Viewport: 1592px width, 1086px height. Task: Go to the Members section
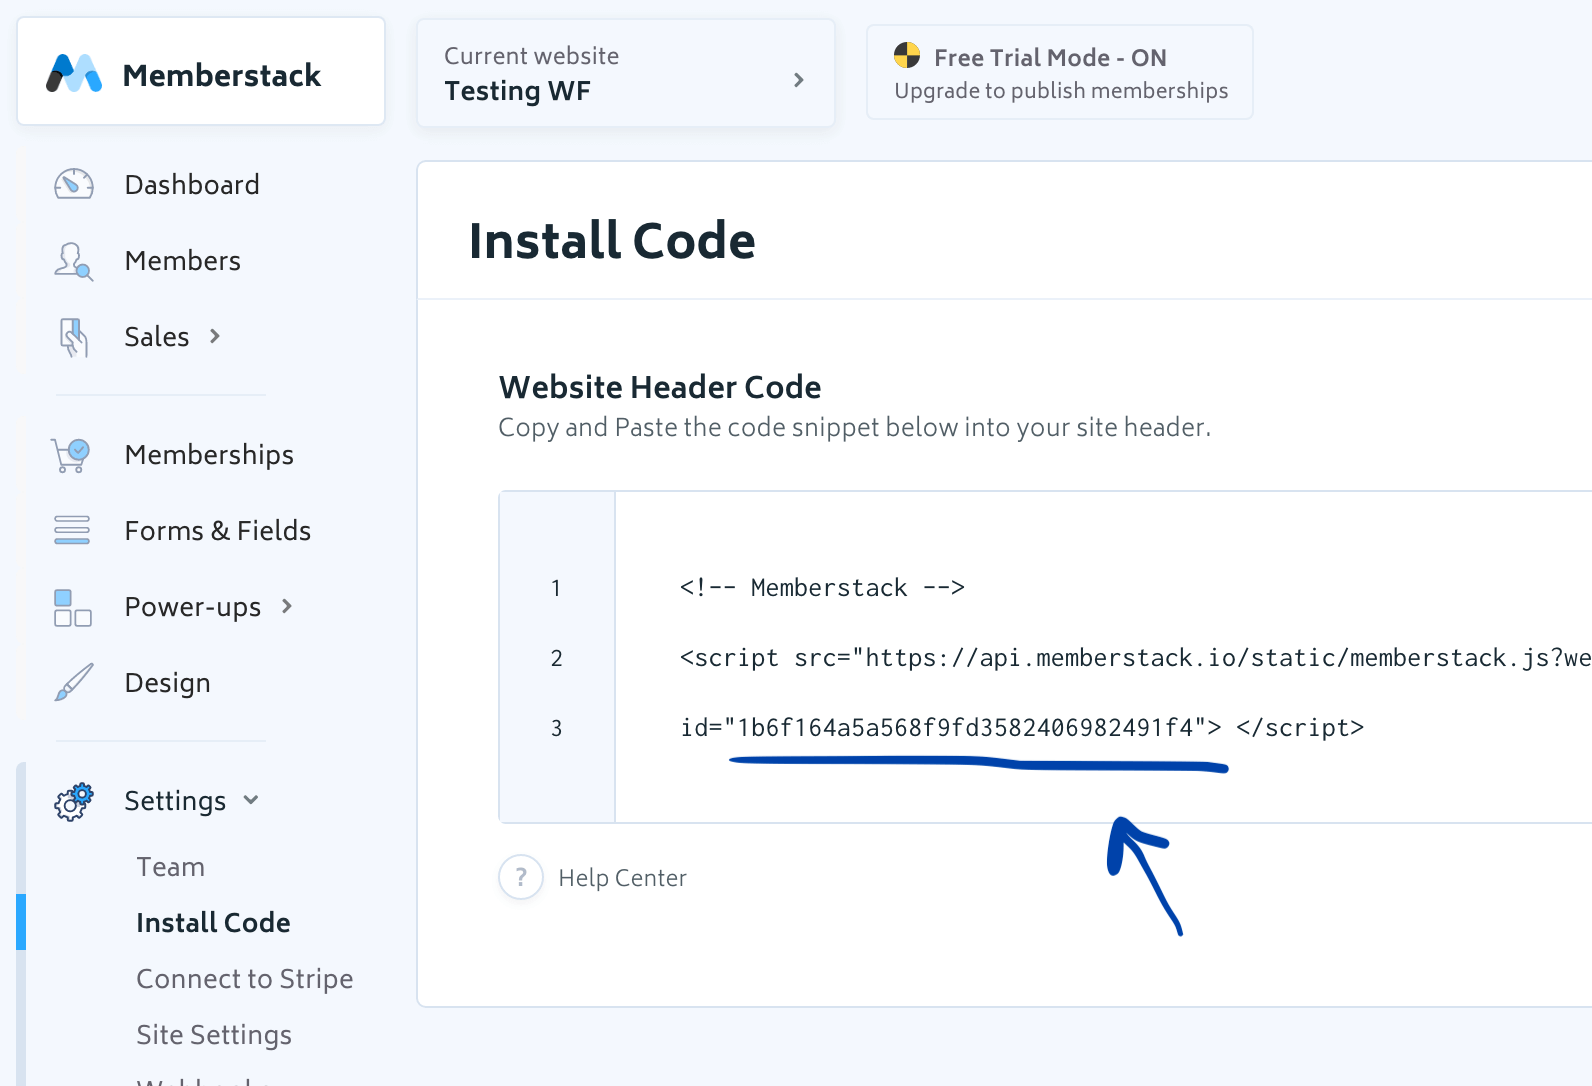(183, 260)
